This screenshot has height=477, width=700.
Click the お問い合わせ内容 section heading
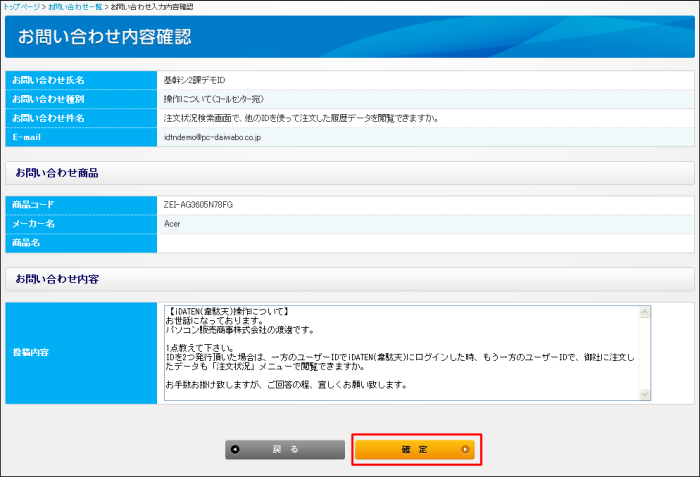(x=56, y=277)
